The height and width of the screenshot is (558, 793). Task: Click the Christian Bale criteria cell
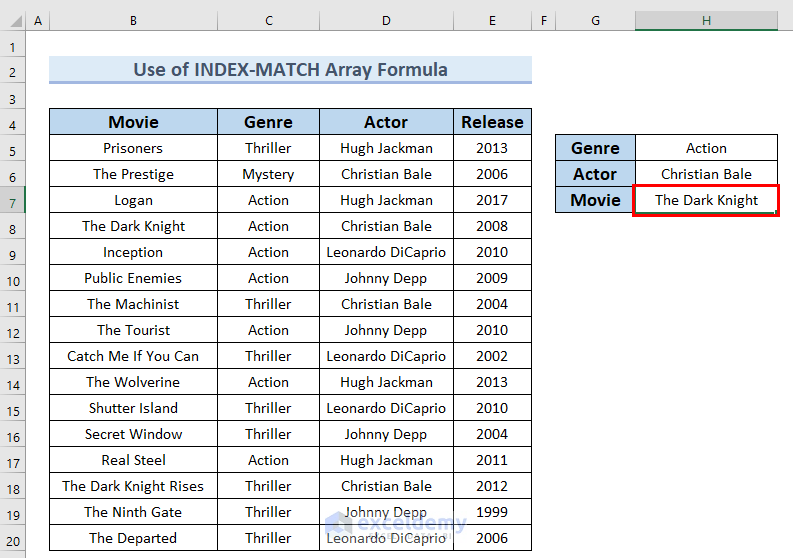706,174
